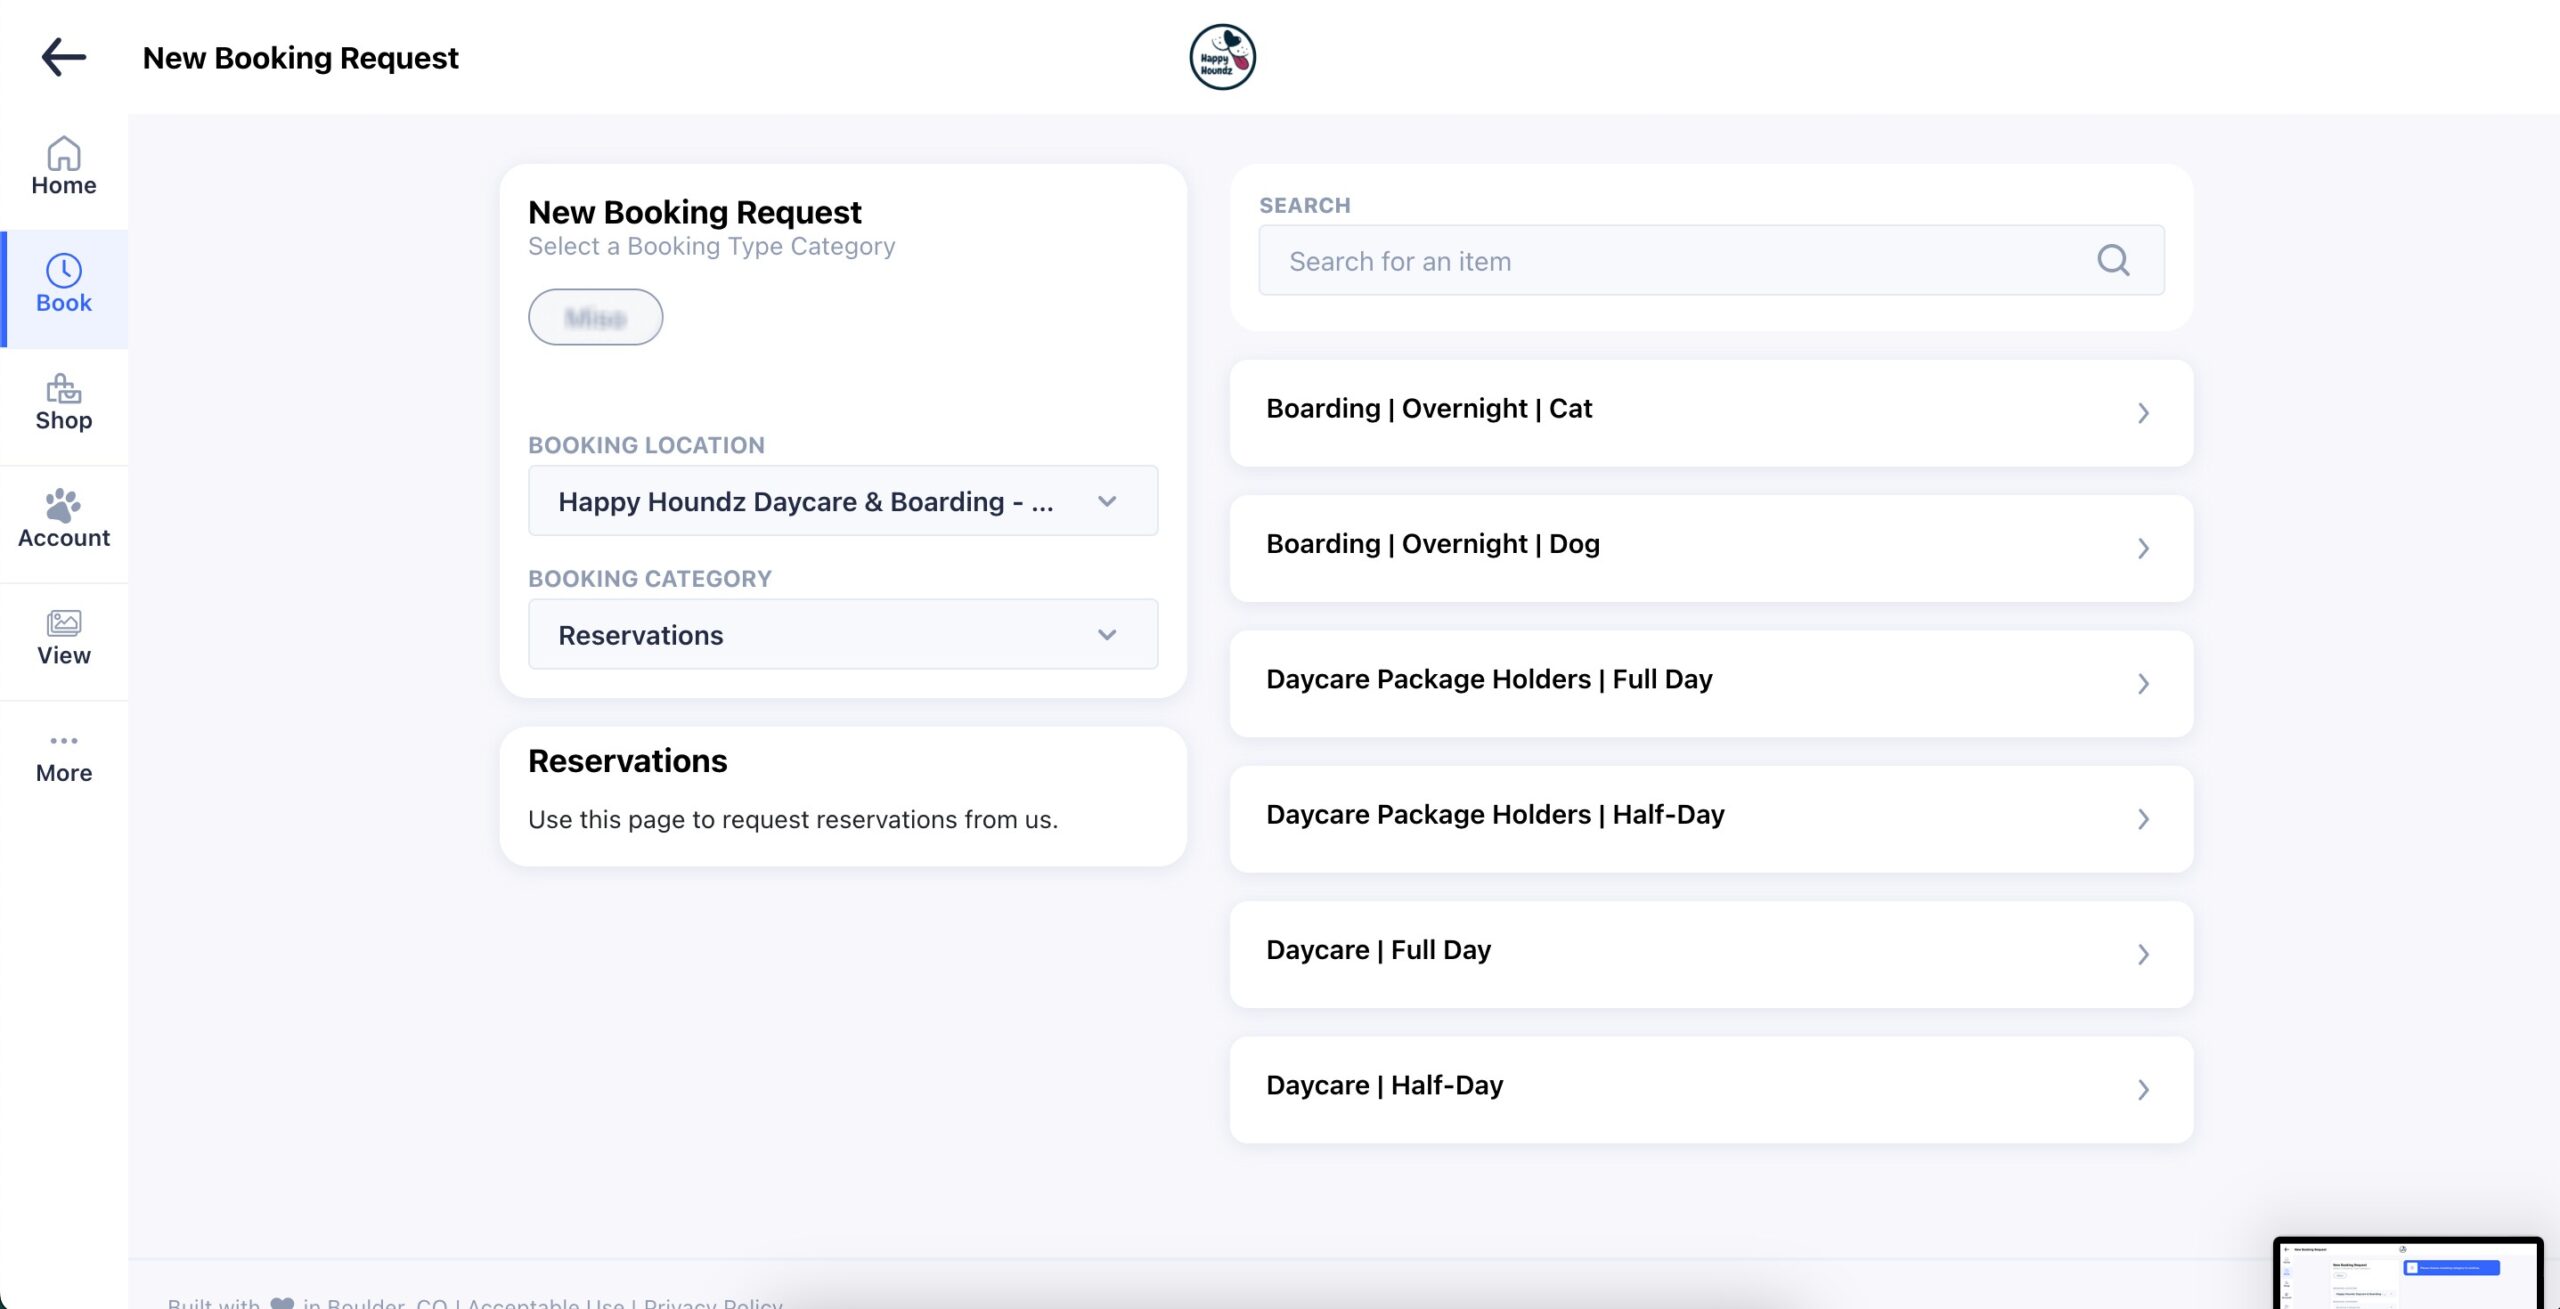
Task: Open Daycare | Full Day booking
Action: click(1709, 954)
